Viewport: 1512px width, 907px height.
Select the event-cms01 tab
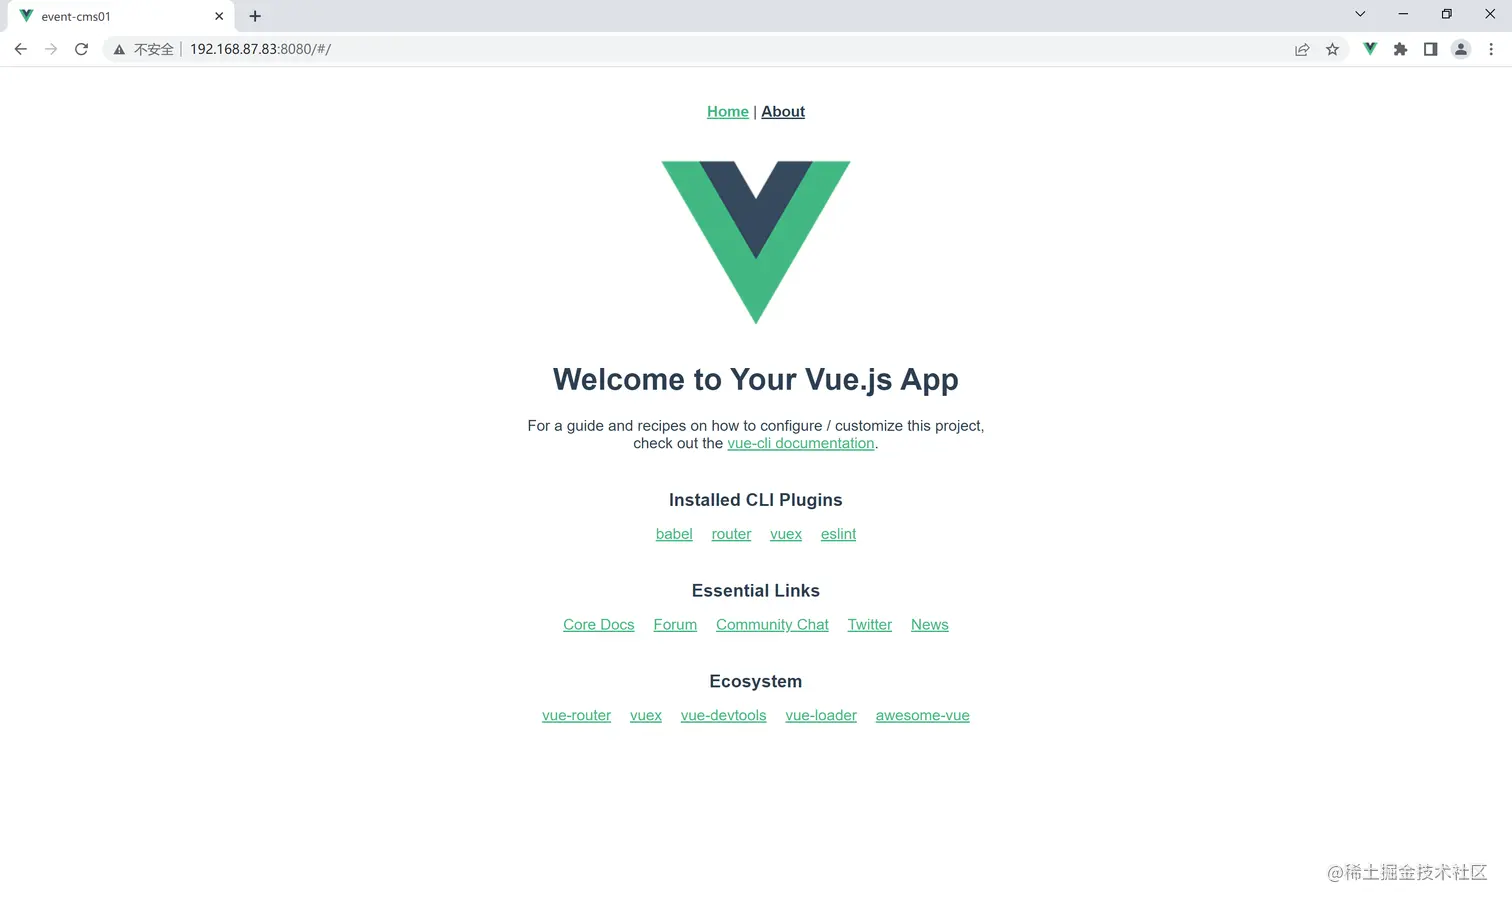click(110, 16)
